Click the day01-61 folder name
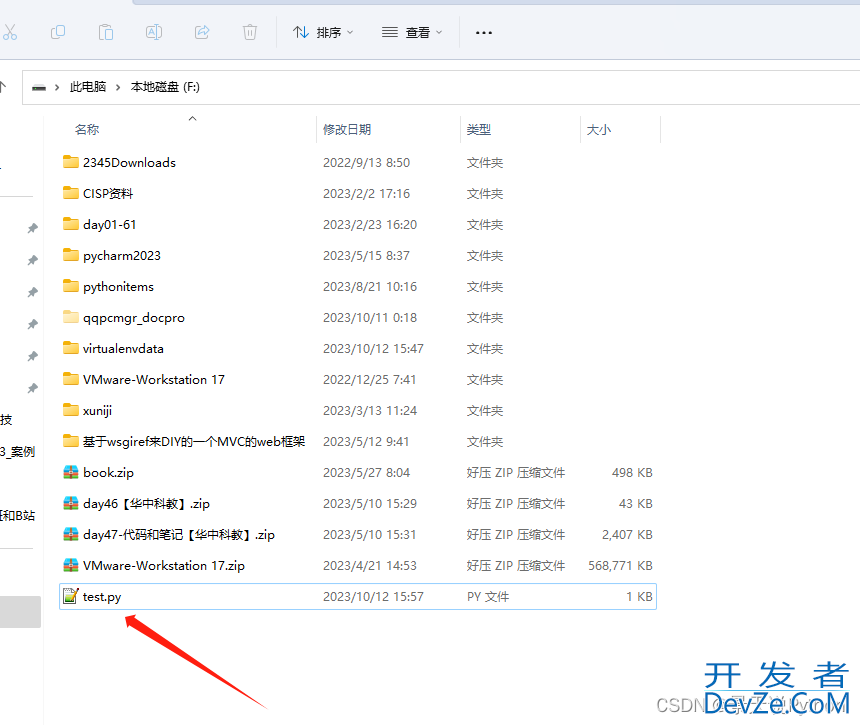 pos(110,224)
